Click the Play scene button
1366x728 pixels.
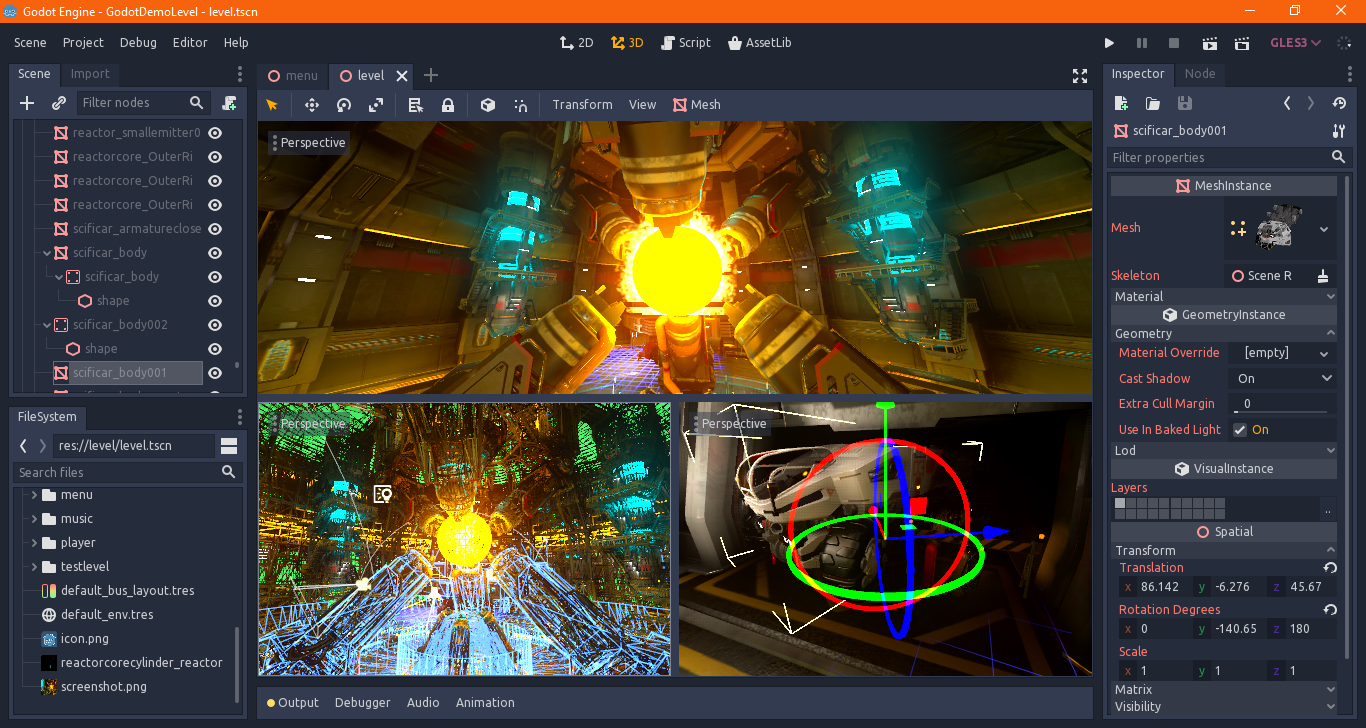1209,43
